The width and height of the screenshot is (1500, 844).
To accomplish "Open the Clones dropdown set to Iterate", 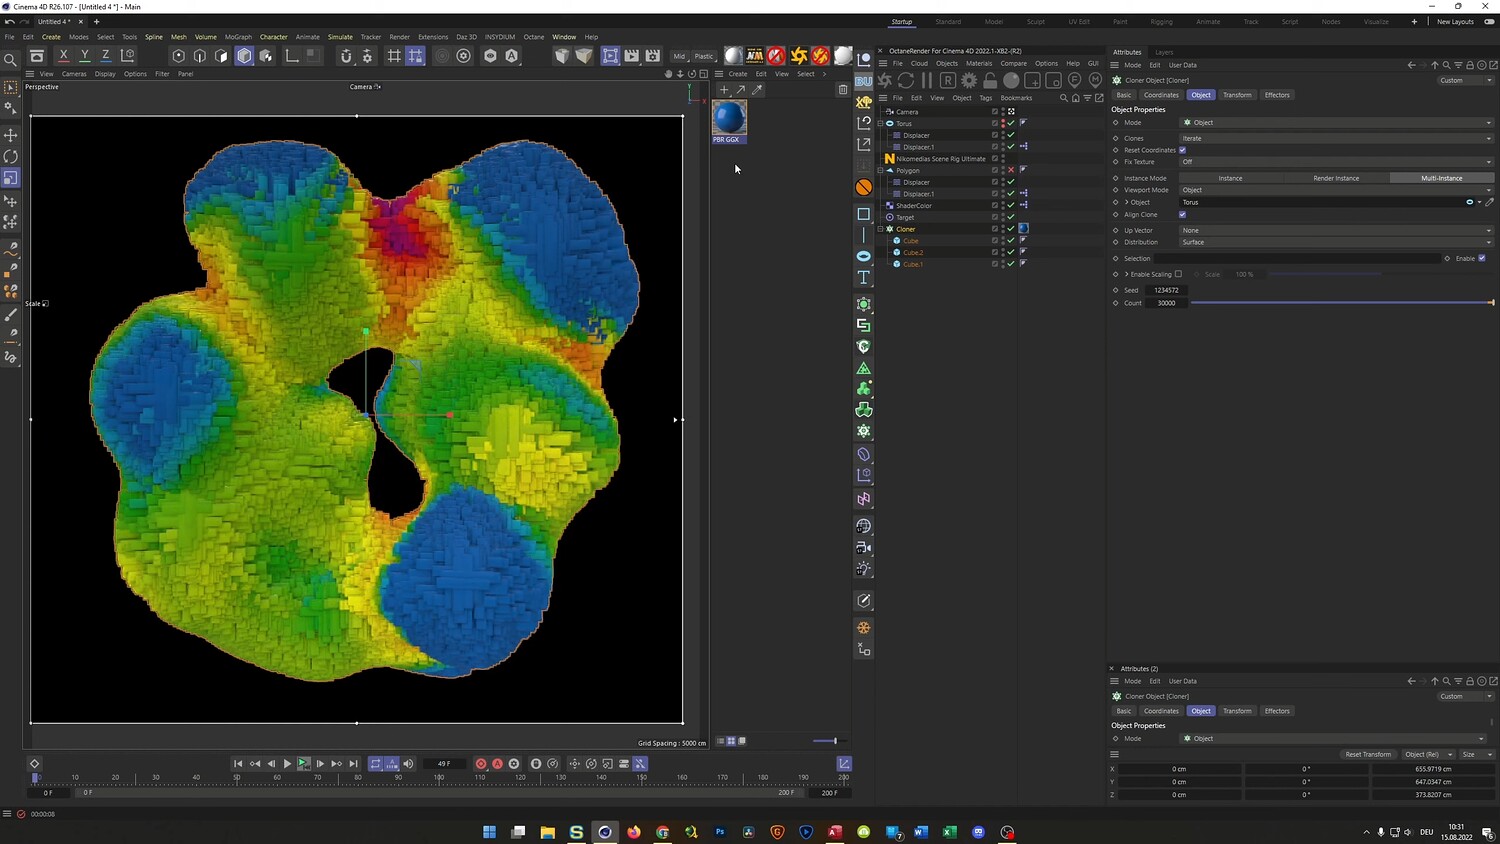I will (x=1337, y=139).
